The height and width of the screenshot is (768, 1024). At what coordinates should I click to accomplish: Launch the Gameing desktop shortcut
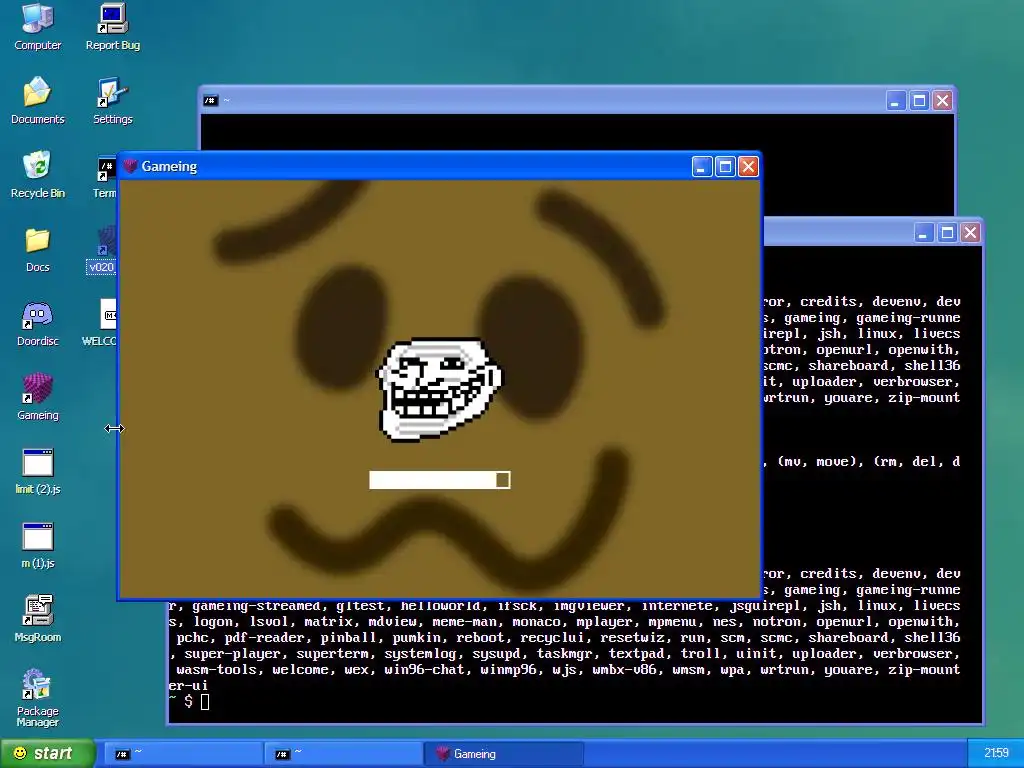[x=37, y=396]
